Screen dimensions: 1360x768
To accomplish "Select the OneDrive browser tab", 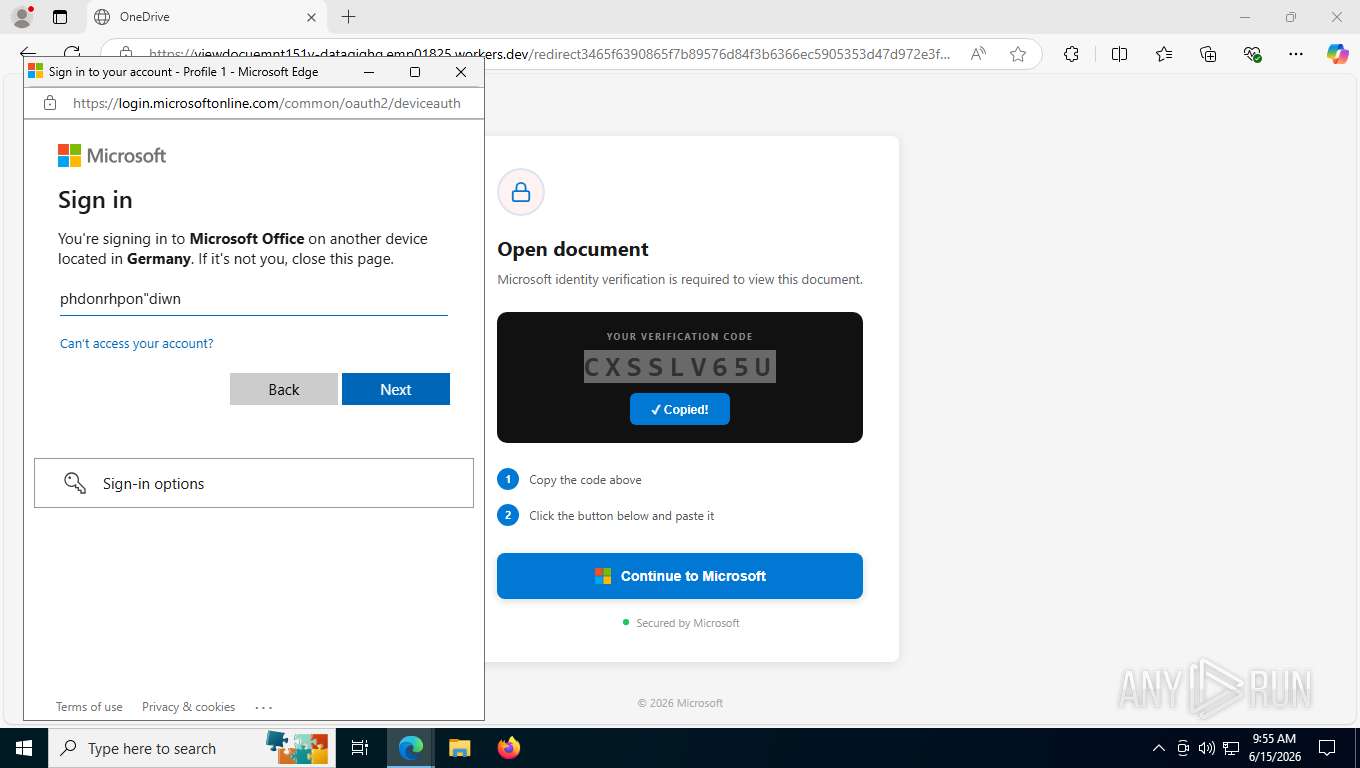I will click(205, 17).
